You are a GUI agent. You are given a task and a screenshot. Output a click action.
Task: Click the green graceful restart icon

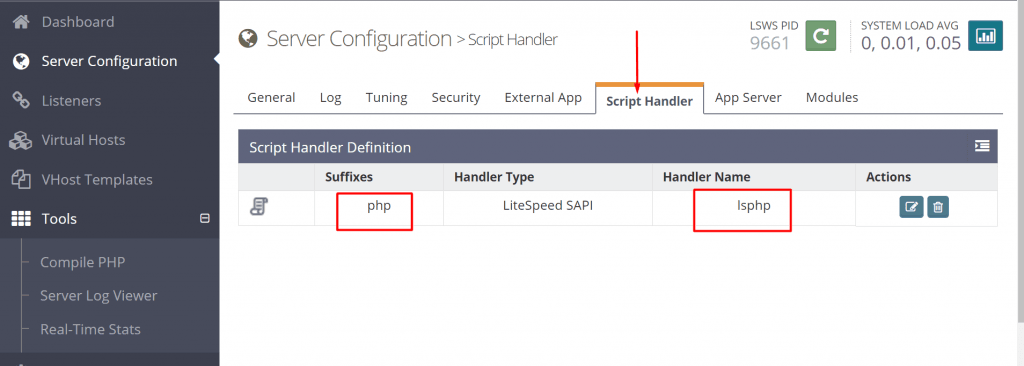(821, 35)
